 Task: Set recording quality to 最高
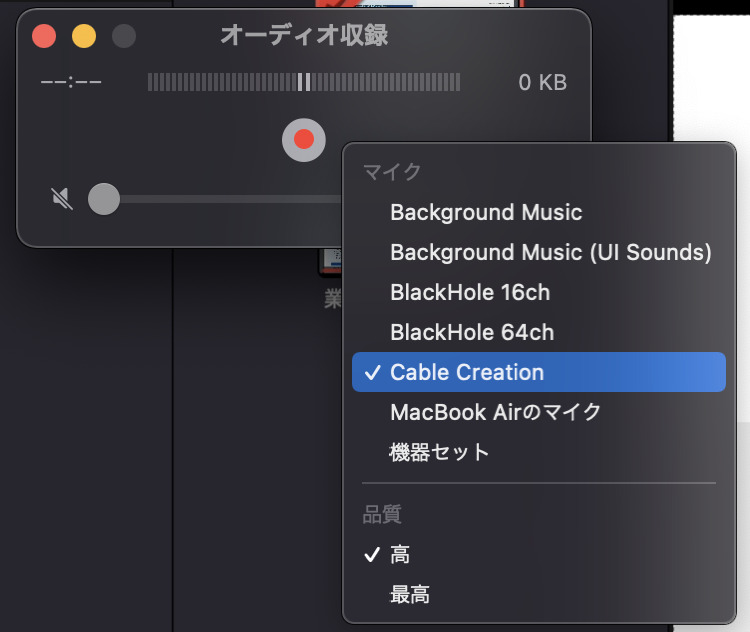tap(539, 595)
